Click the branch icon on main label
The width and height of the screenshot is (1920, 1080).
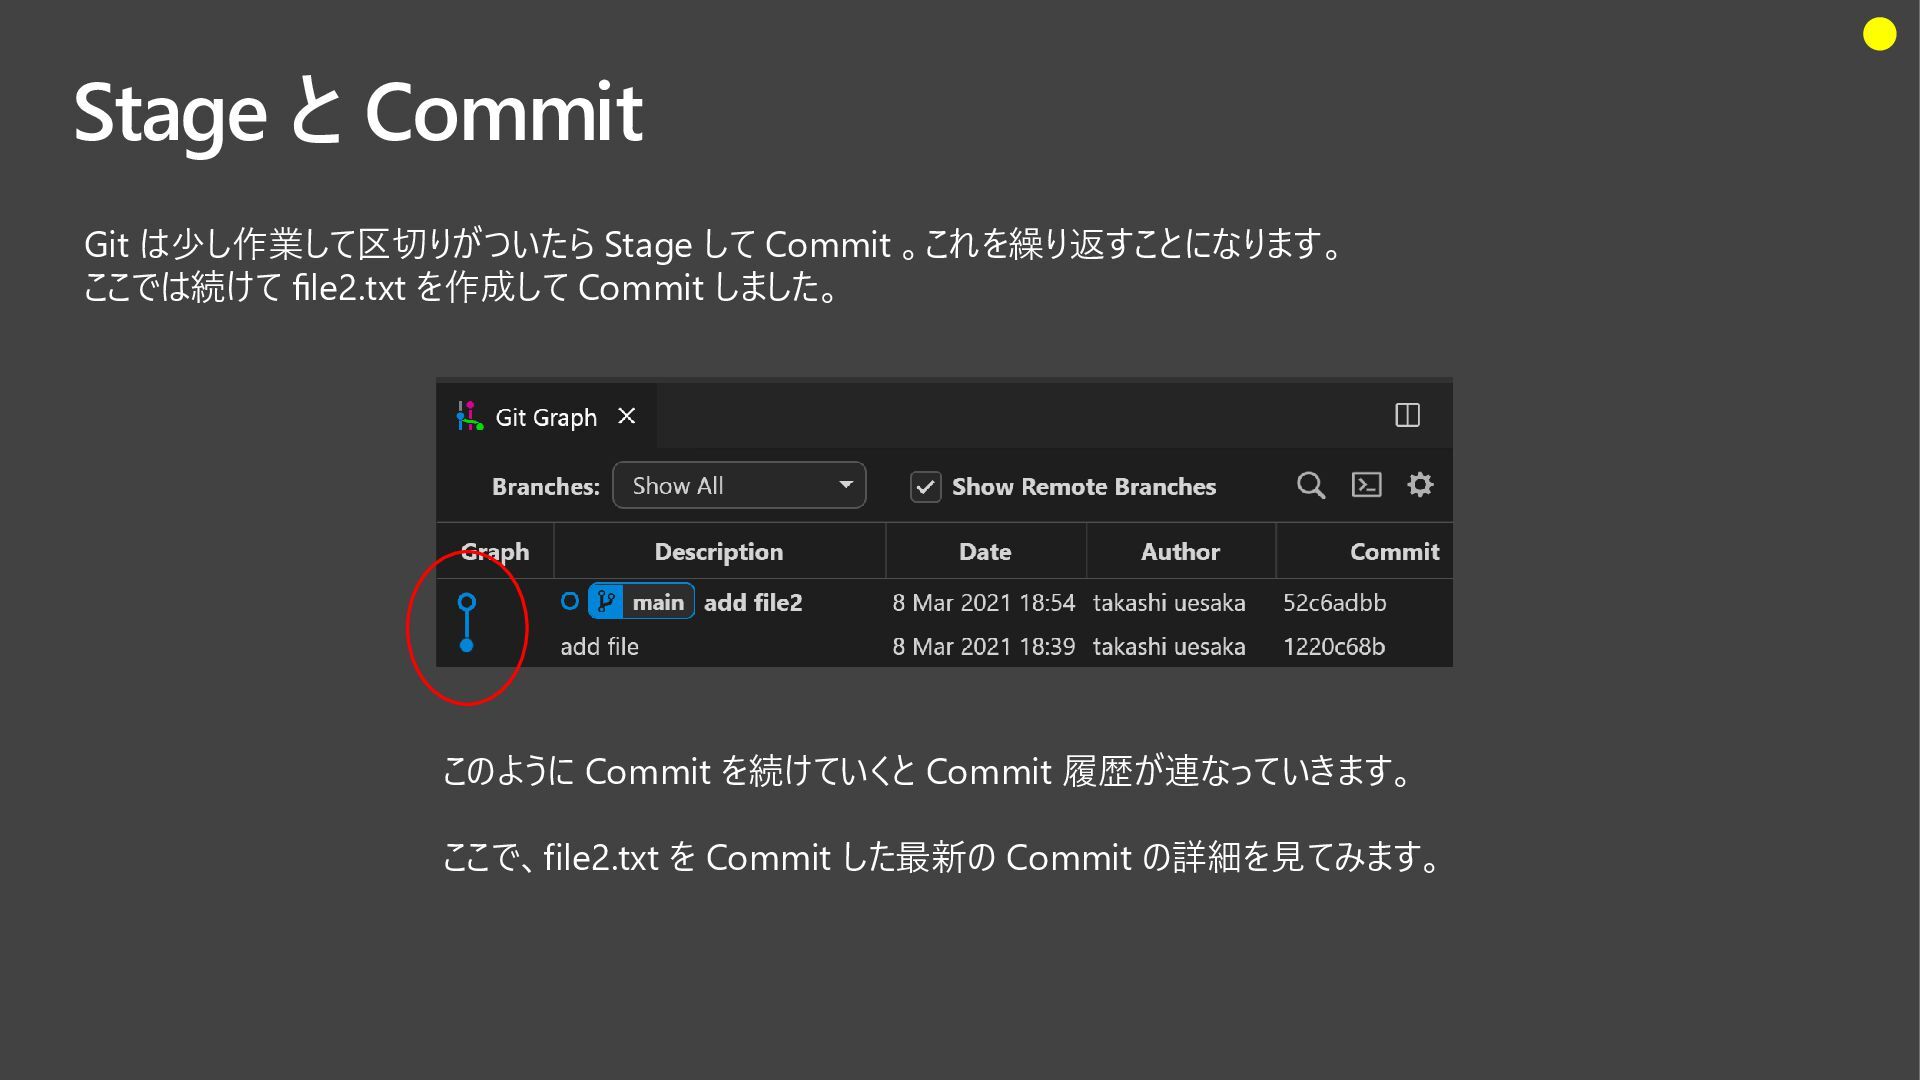(606, 602)
